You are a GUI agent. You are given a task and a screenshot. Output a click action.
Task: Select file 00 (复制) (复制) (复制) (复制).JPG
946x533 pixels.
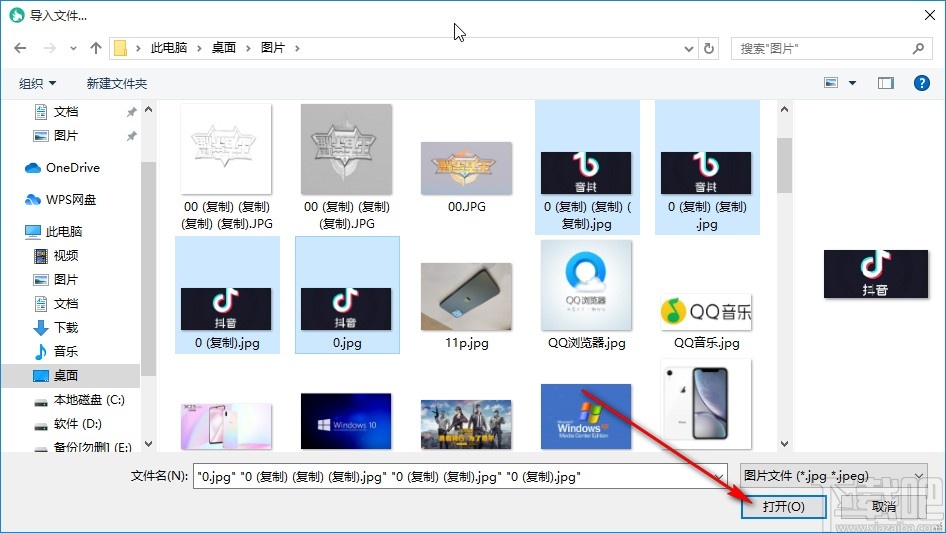pos(227,167)
